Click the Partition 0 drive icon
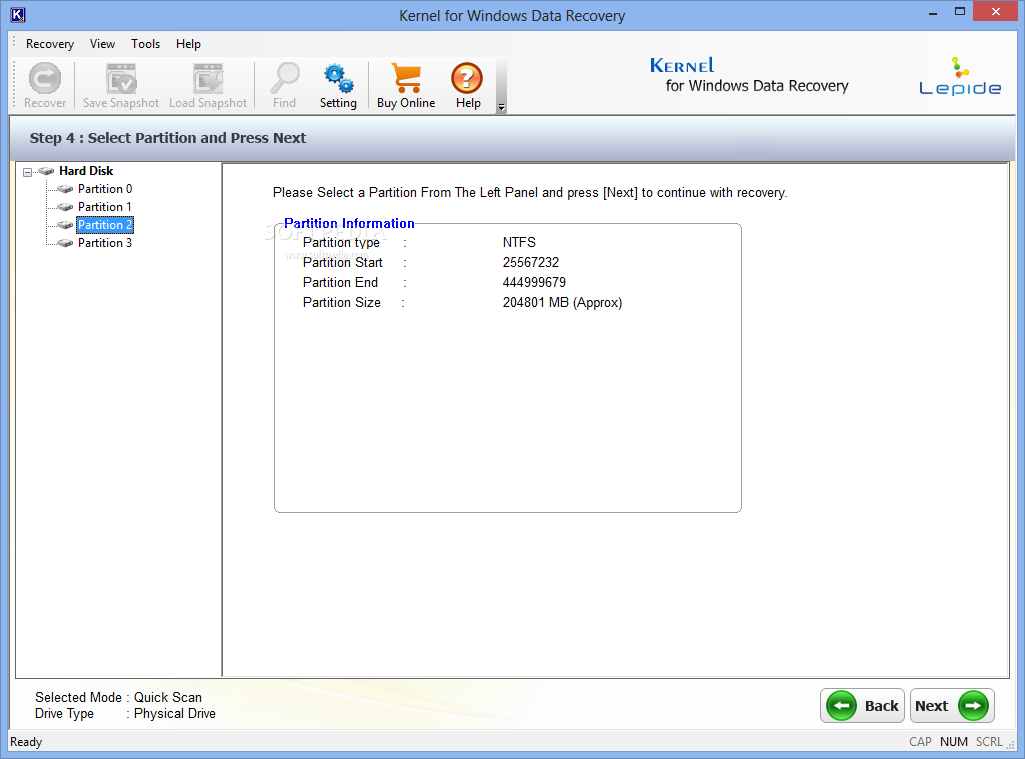1025x759 pixels. (65, 189)
